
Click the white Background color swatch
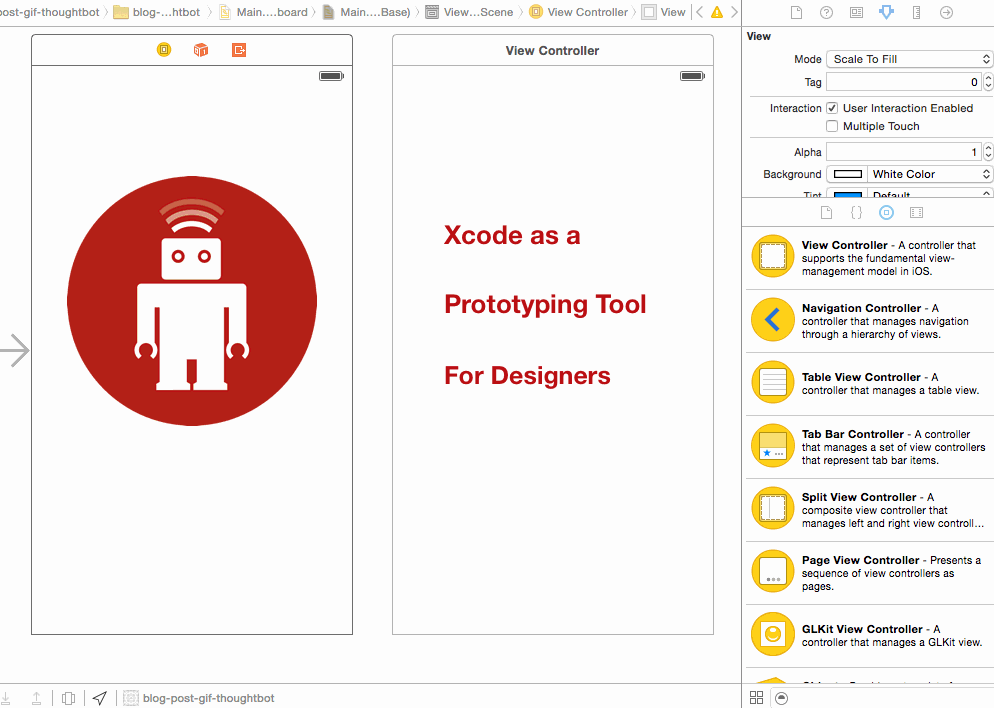847,174
